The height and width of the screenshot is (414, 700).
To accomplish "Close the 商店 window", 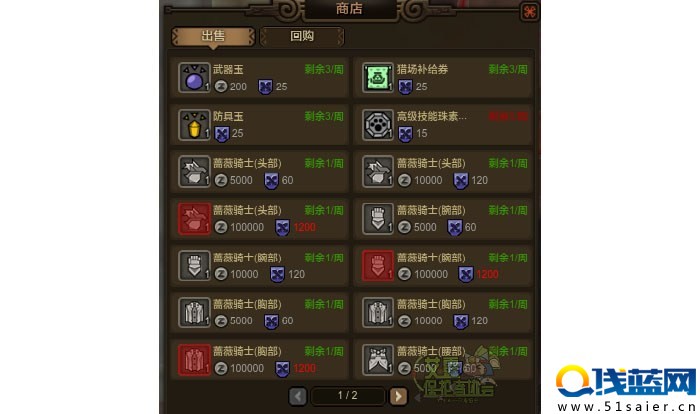I will pyautogui.click(x=530, y=12).
